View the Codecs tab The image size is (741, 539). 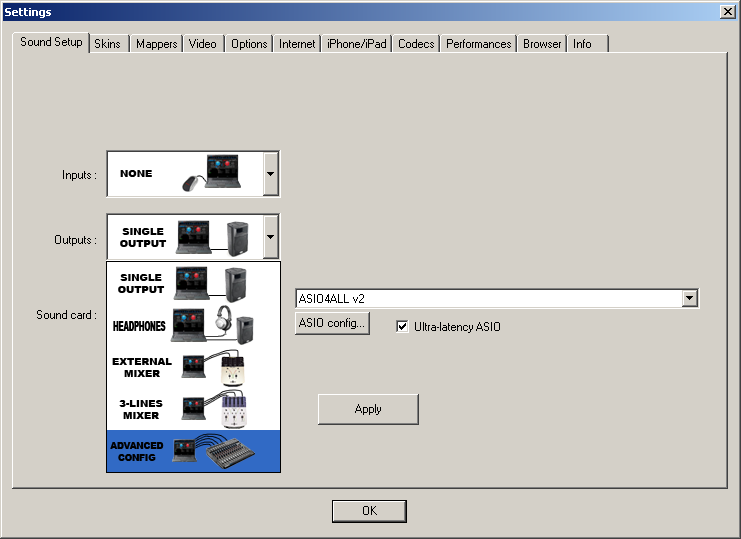pyautogui.click(x=416, y=44)
